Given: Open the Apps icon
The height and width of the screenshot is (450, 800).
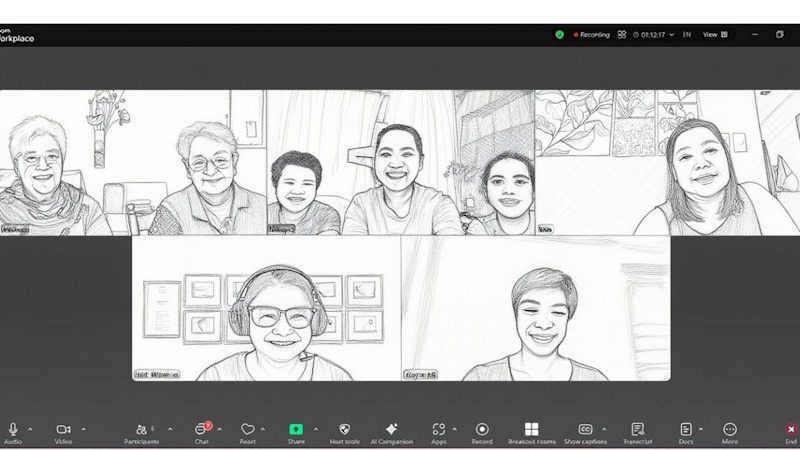Looking at the screenshot, I should coord(438,429).
